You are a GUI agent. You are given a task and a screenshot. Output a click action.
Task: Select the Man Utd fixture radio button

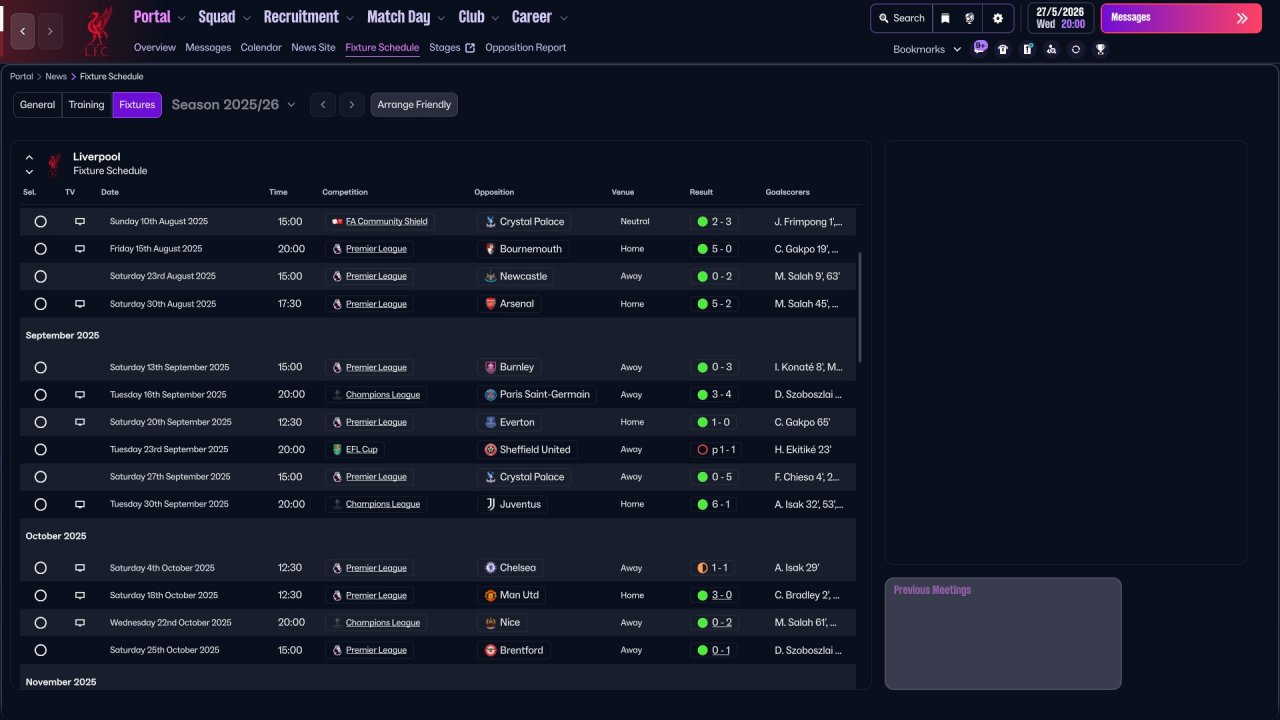point(40,595)
